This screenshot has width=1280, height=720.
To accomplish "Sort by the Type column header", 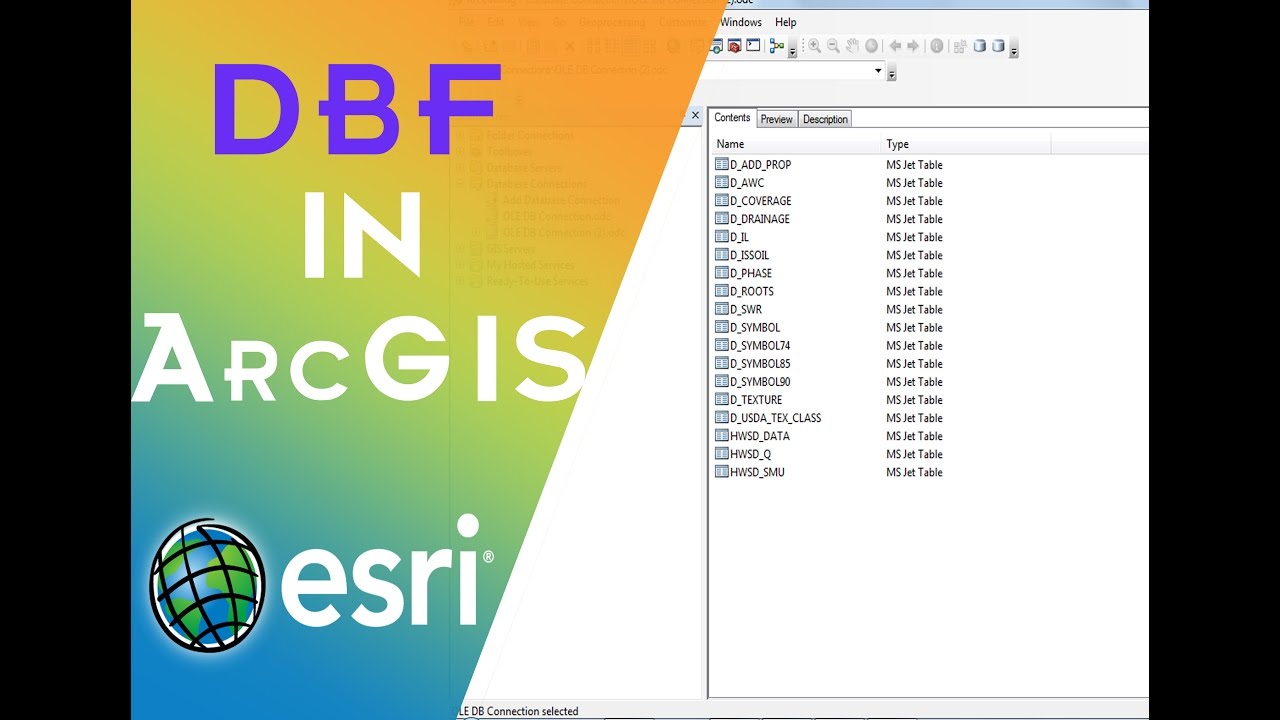I will coord(966,145).
